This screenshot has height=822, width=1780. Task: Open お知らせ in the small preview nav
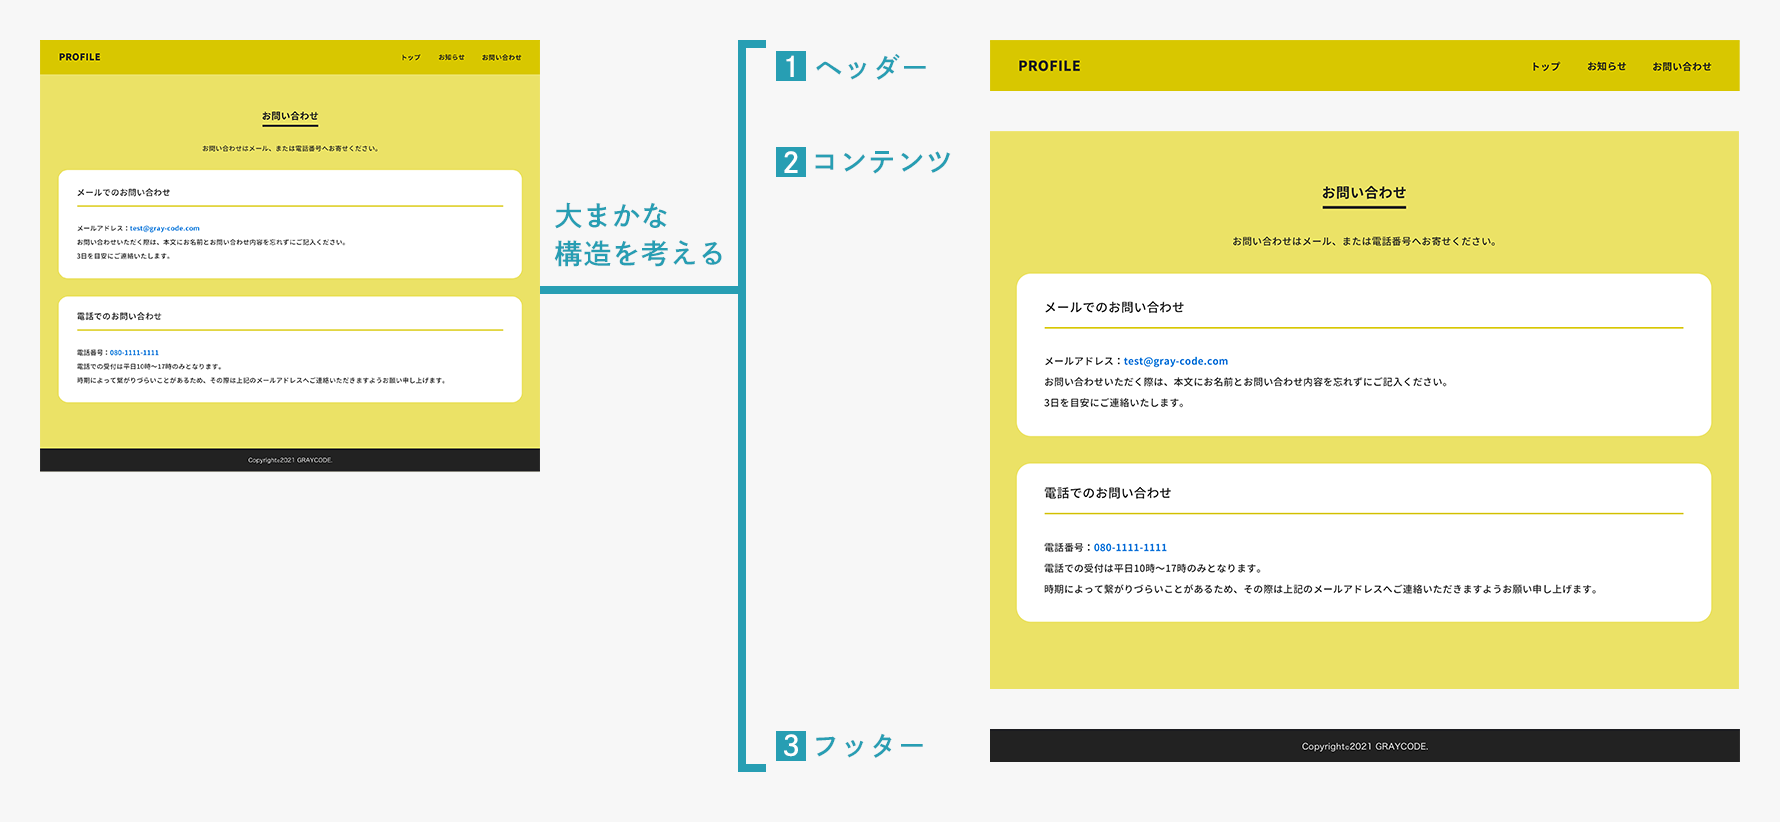tap(451, 58)
